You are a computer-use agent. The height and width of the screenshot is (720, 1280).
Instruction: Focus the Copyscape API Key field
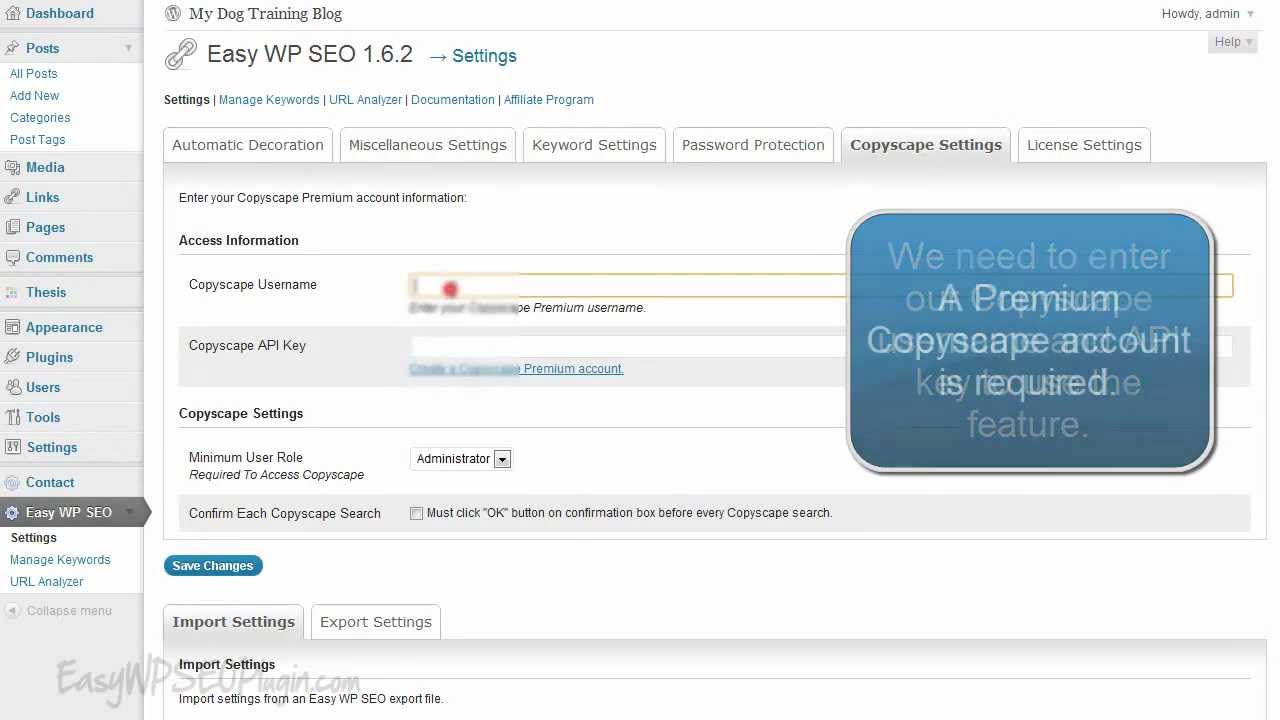pos(821,347)
